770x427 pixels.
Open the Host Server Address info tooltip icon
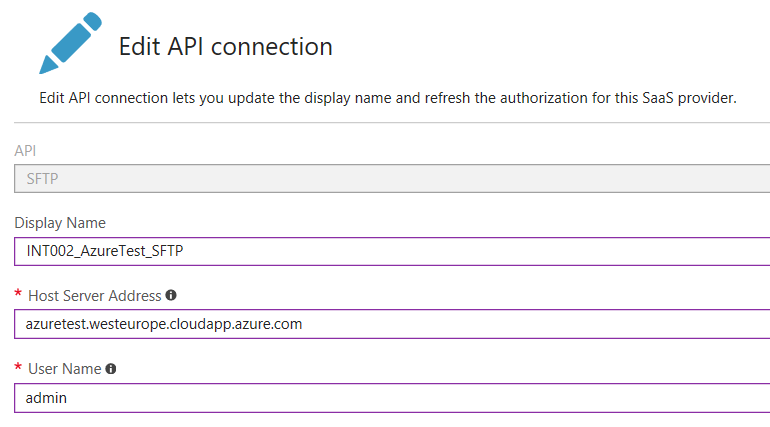pyautogui.click(x=171, y=295)
